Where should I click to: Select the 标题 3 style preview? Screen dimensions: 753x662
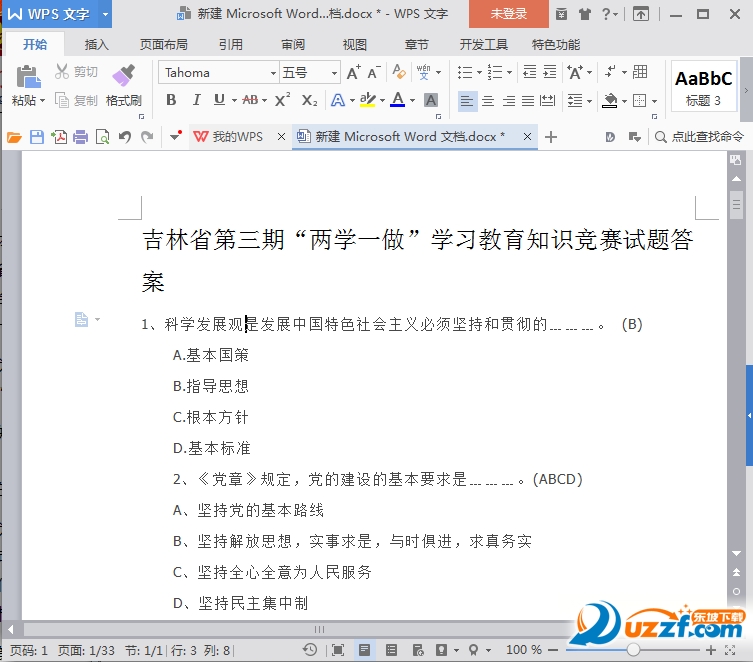click(704, 86)
